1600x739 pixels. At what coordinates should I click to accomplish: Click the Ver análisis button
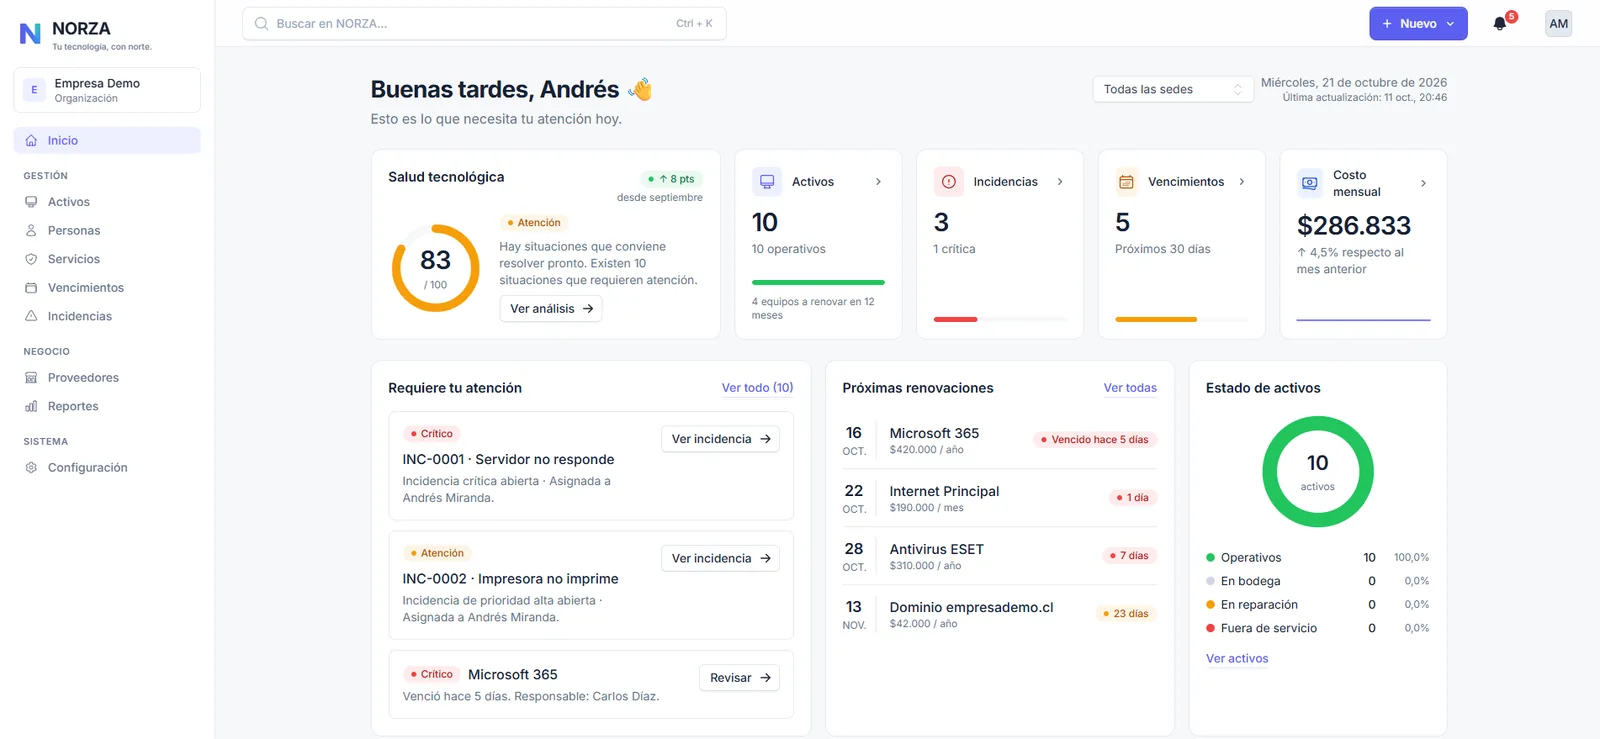[x=551, y=309]
